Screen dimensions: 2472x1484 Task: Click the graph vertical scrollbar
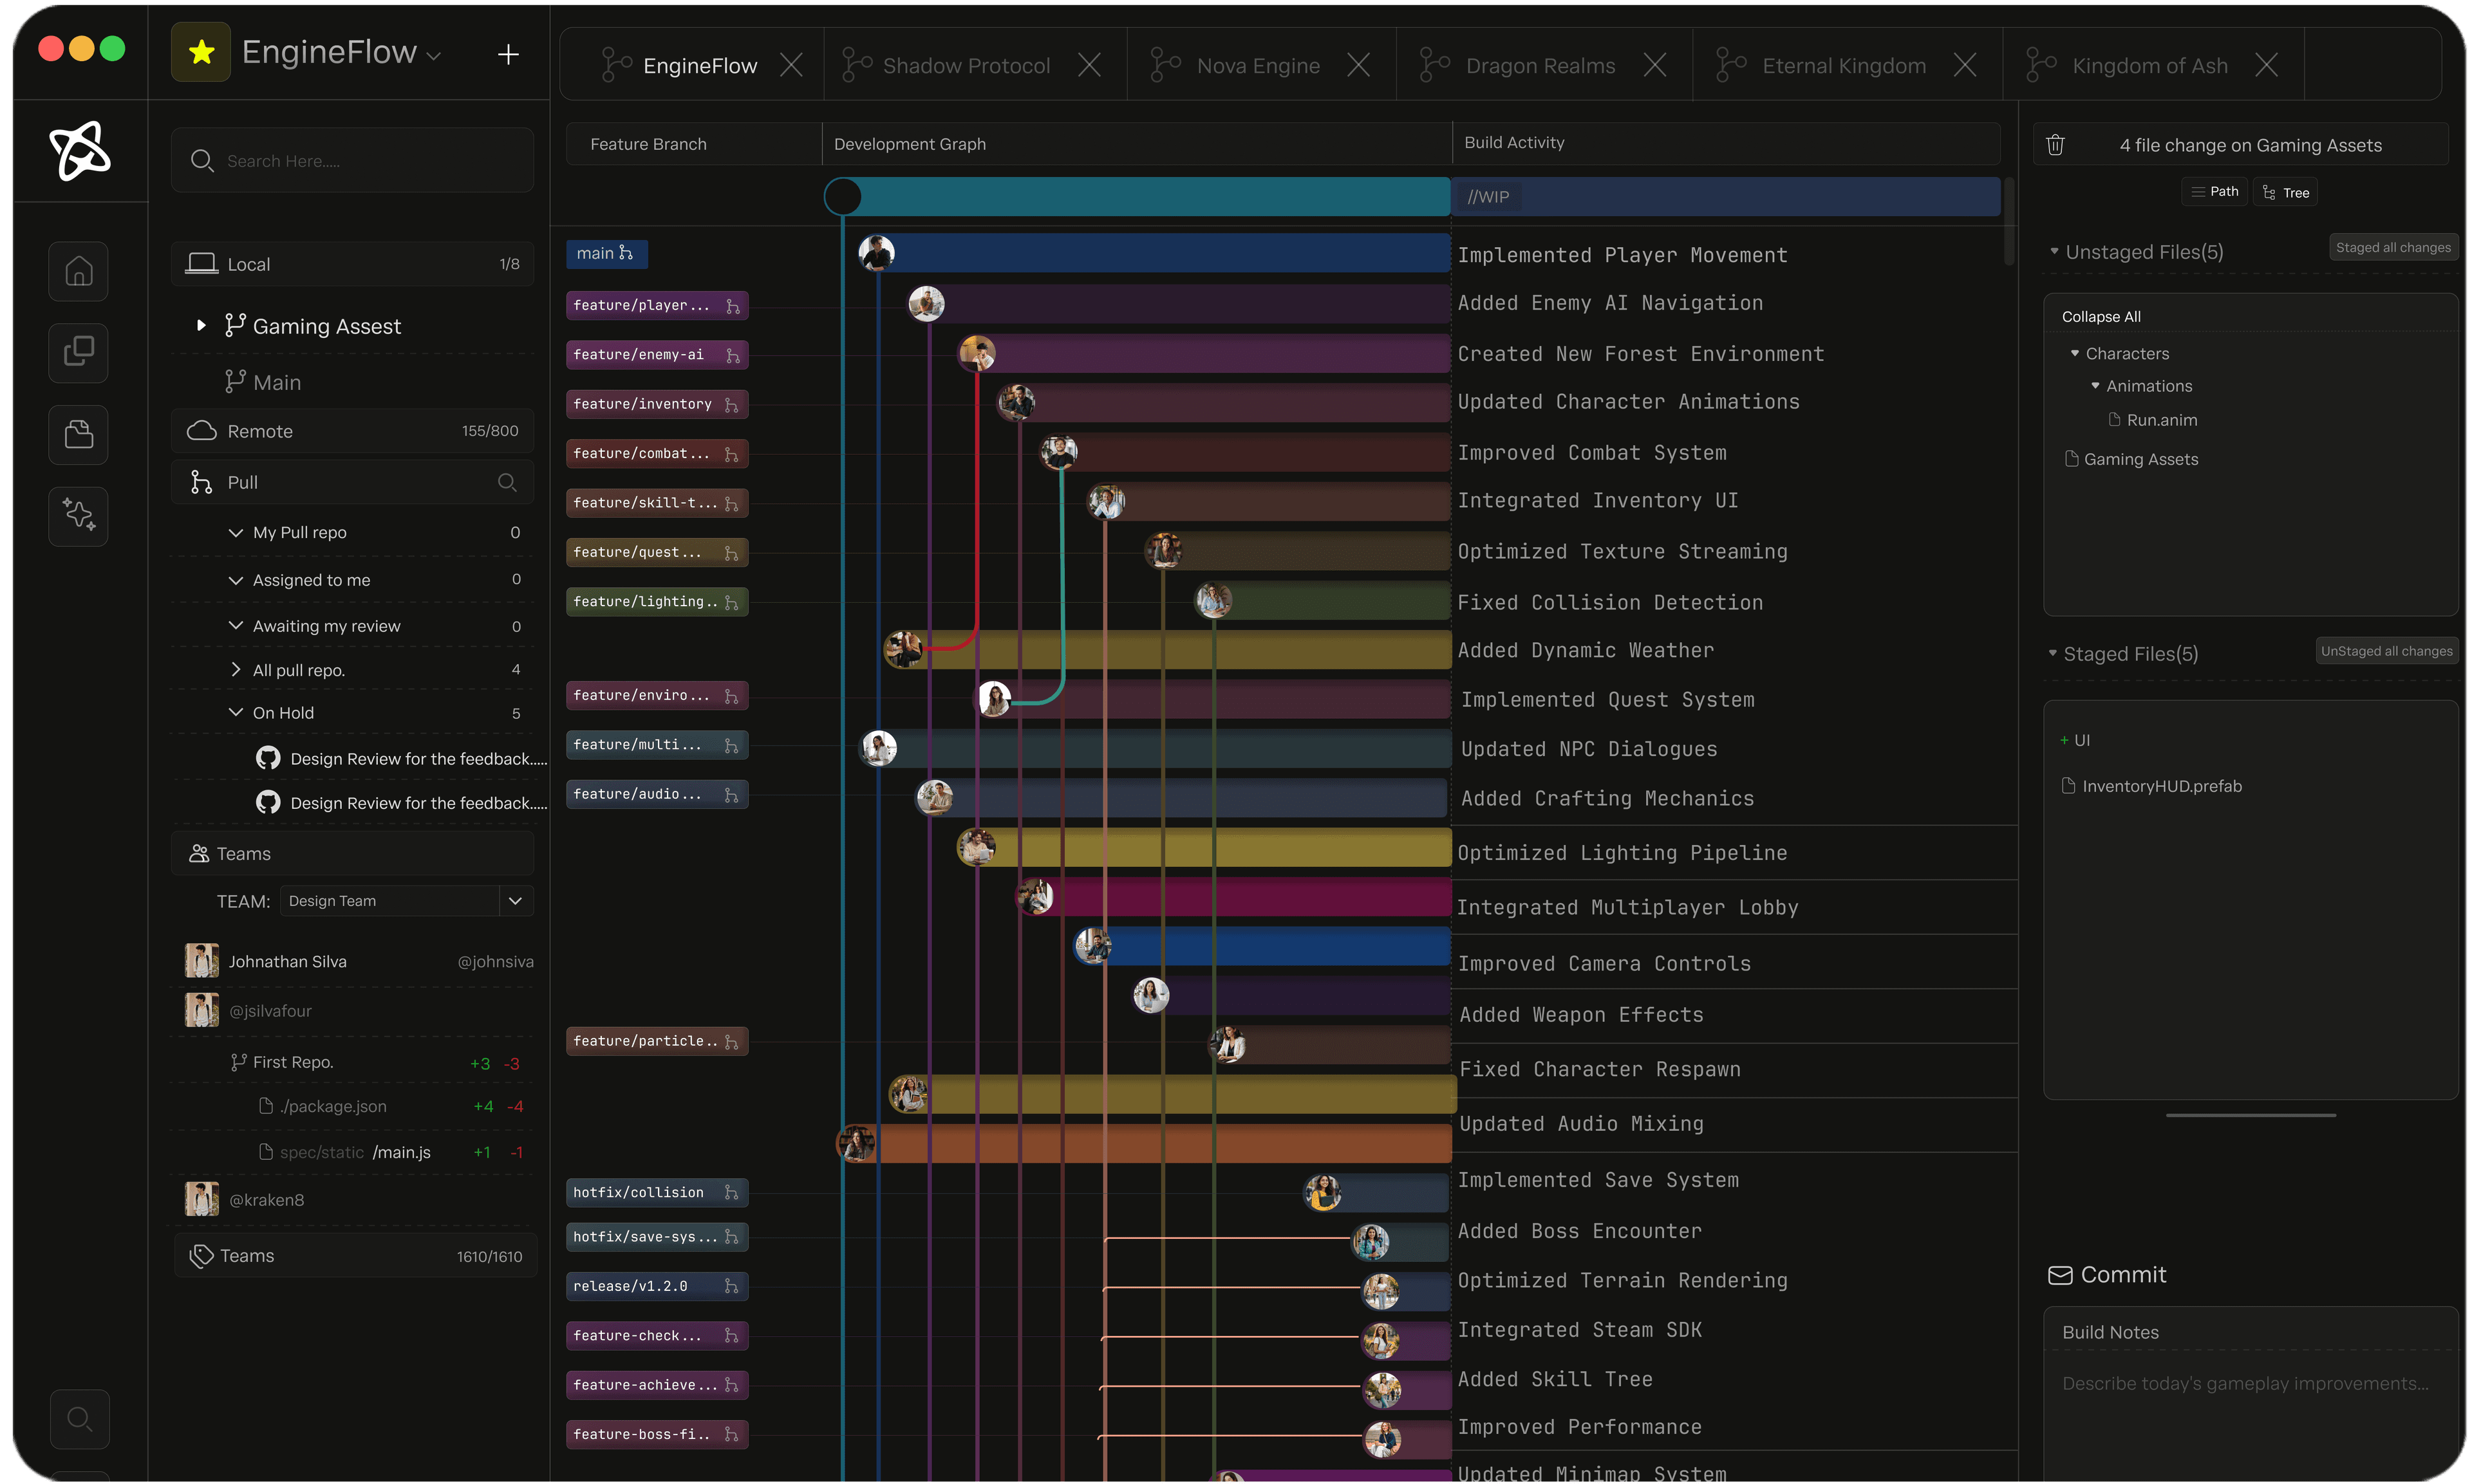pyautogui.click(x=2009, y=221)
